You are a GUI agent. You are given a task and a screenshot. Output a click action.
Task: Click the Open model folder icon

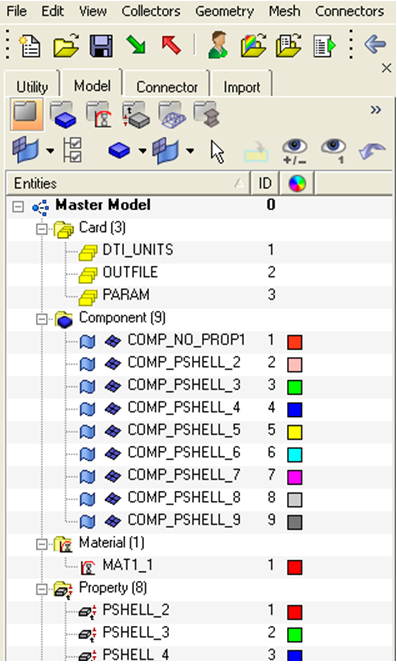[66, 45]
